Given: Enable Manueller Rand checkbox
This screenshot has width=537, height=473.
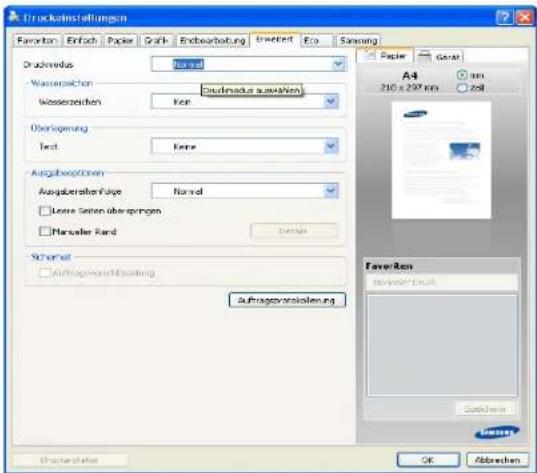Looking at the screenshot, I should point(45,232).
